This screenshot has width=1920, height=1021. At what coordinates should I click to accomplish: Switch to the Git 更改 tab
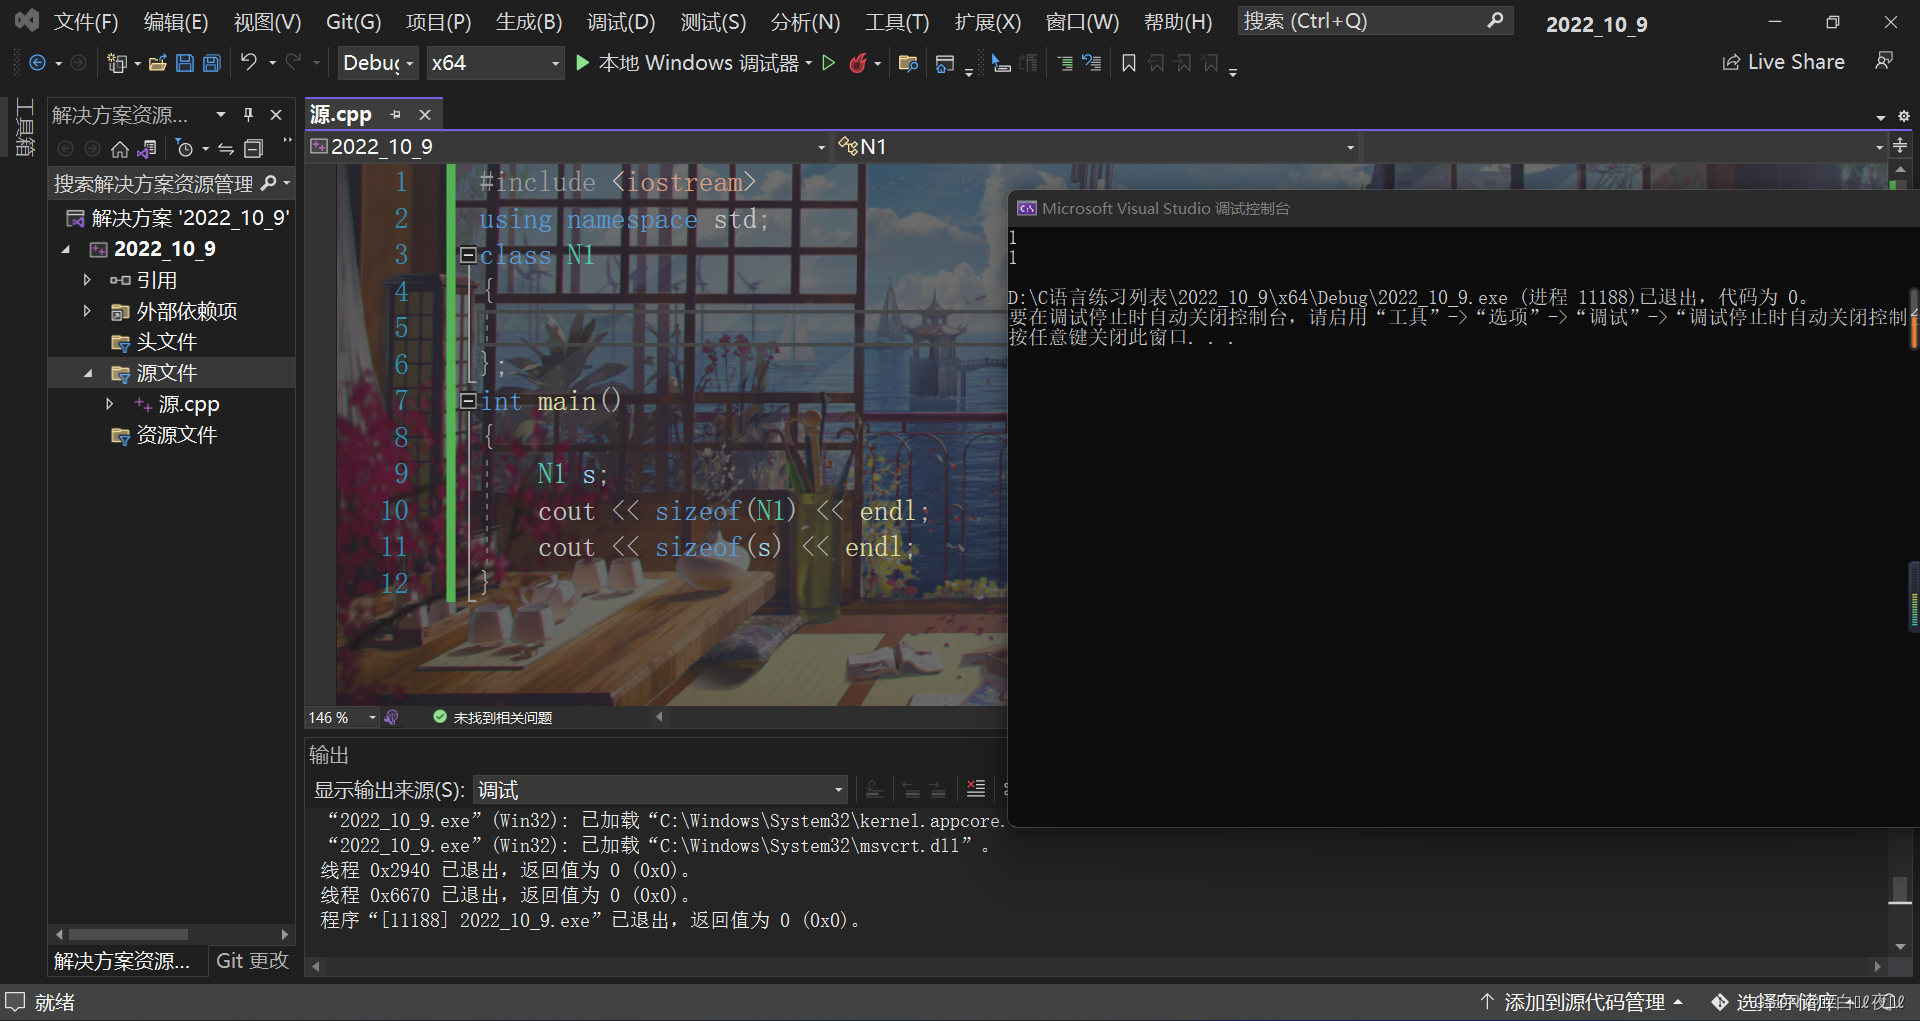pyautogui.click(x=252, y=961)
